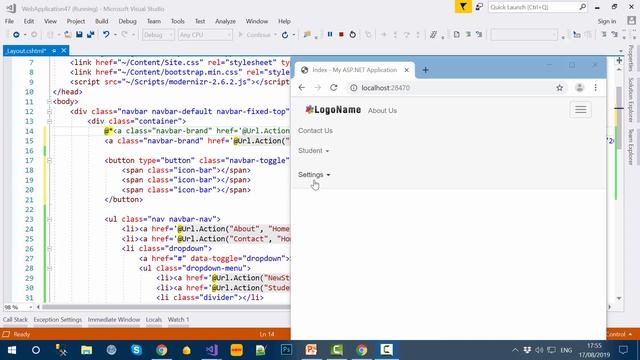Viewport: 640px width, 360px height.
Task: Click the Open File icon in toolbar
Action: click(68, 35)
